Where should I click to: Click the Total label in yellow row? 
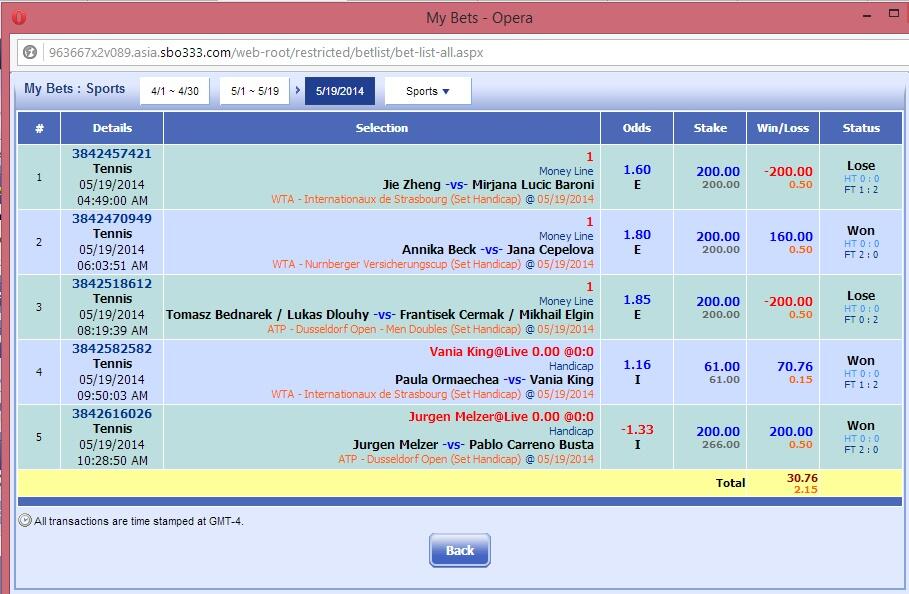[730, 482]
